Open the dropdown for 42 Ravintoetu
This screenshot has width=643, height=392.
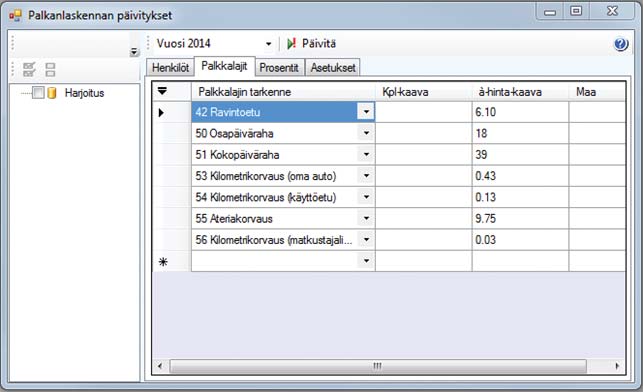click(x=366, y=112)
